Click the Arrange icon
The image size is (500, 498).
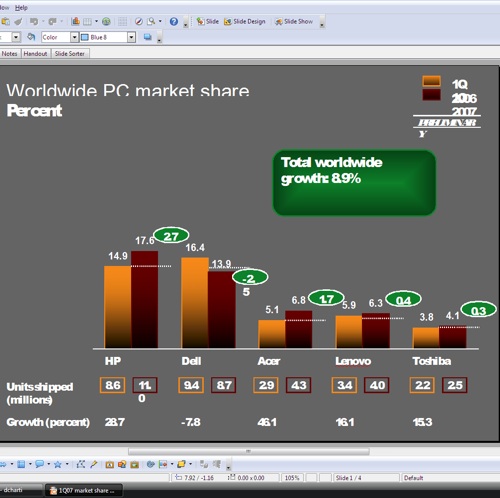[x=182, y=464]
